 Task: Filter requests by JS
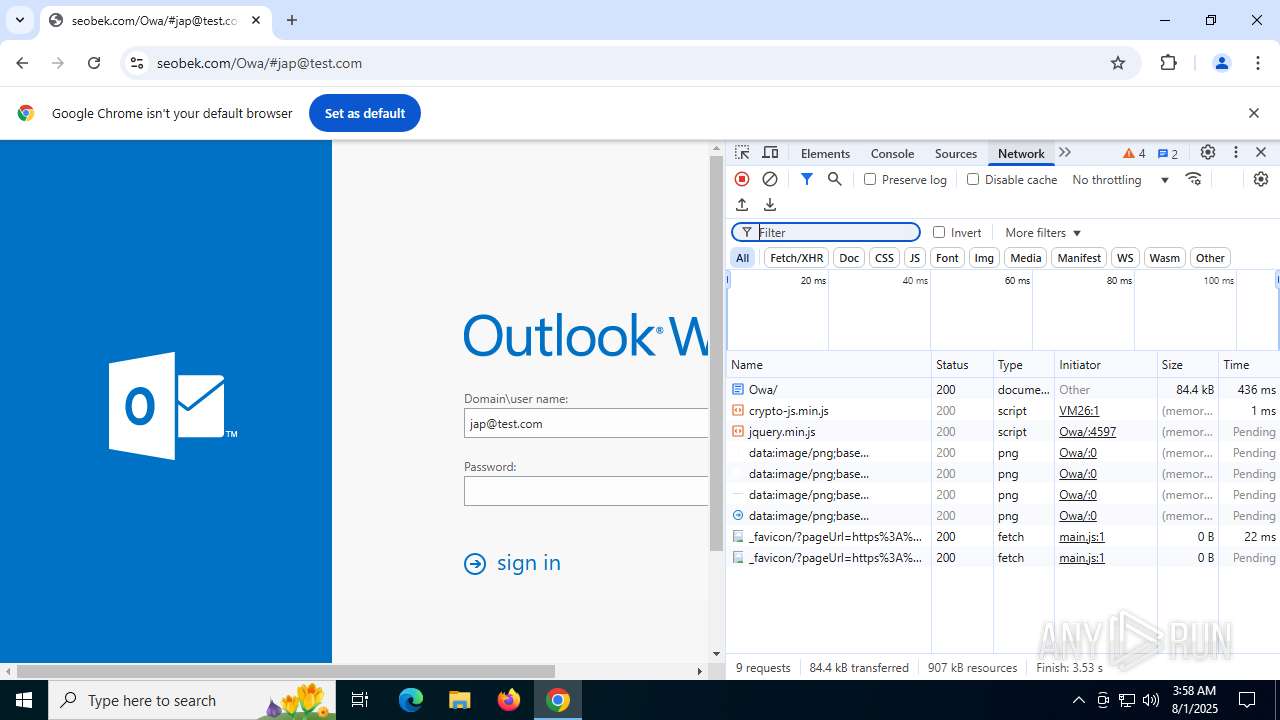pyautogui.click(x=914, y=258)
